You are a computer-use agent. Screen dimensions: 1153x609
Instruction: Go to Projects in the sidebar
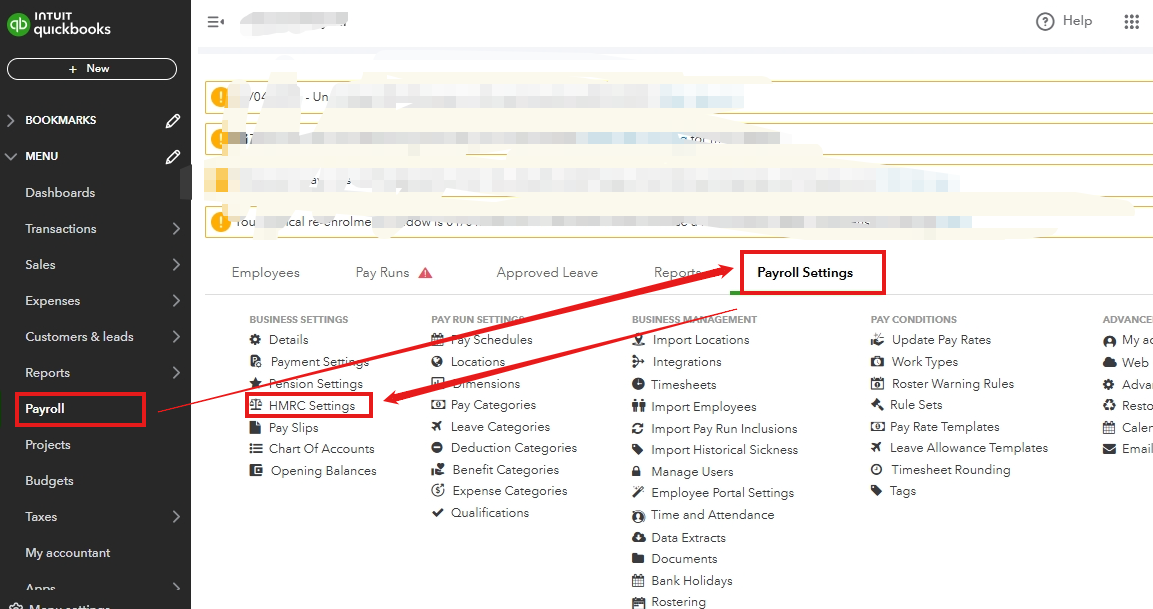[x=48, y=445]
